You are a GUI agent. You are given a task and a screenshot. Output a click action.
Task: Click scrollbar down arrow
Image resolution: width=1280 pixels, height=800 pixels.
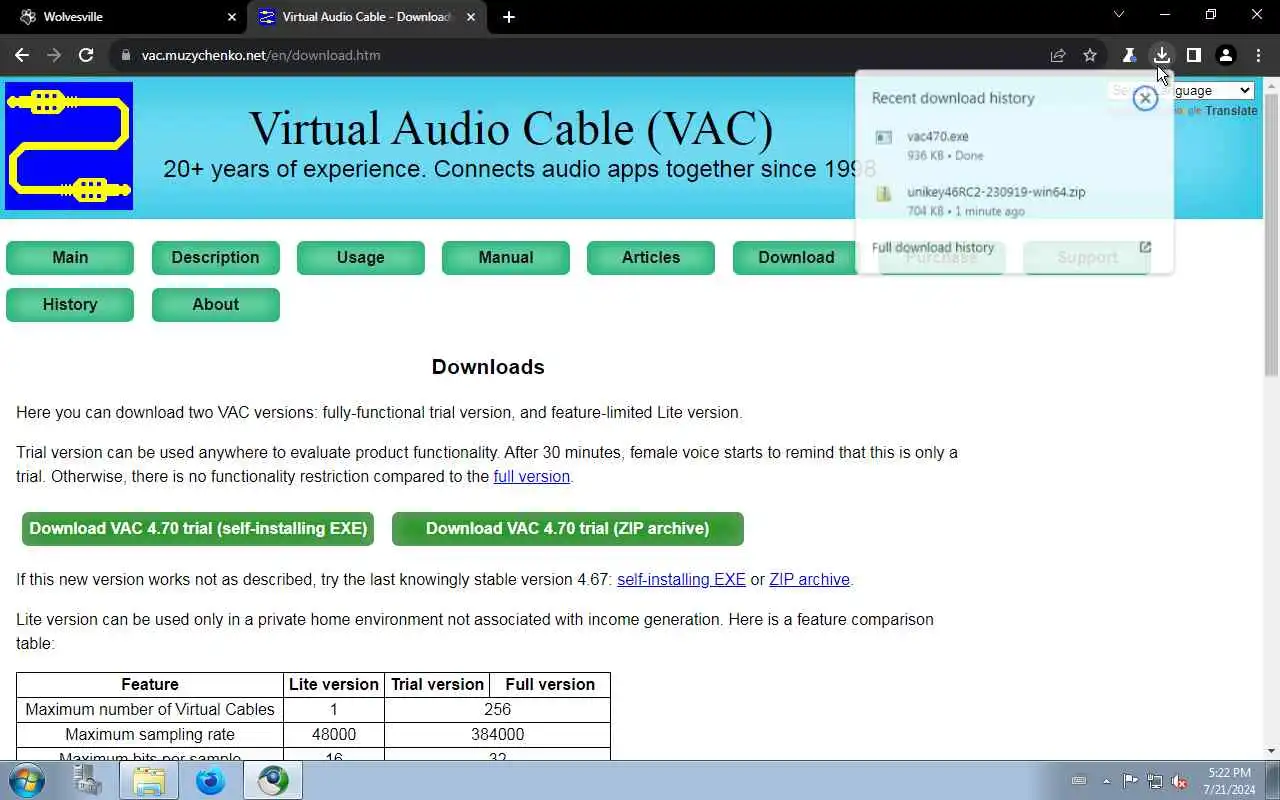1271,751
